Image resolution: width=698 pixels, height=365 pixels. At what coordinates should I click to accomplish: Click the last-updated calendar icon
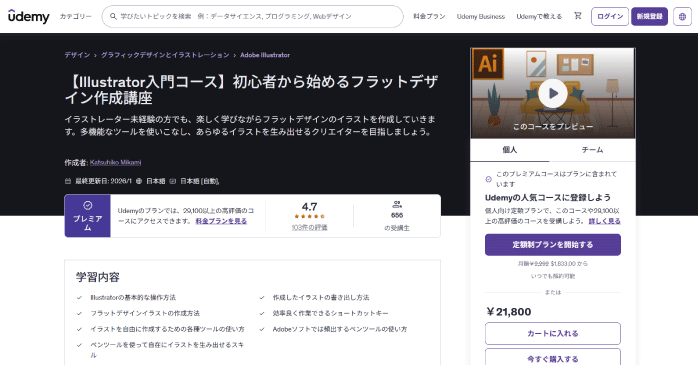pyautogui.click(x=68, y=181)
